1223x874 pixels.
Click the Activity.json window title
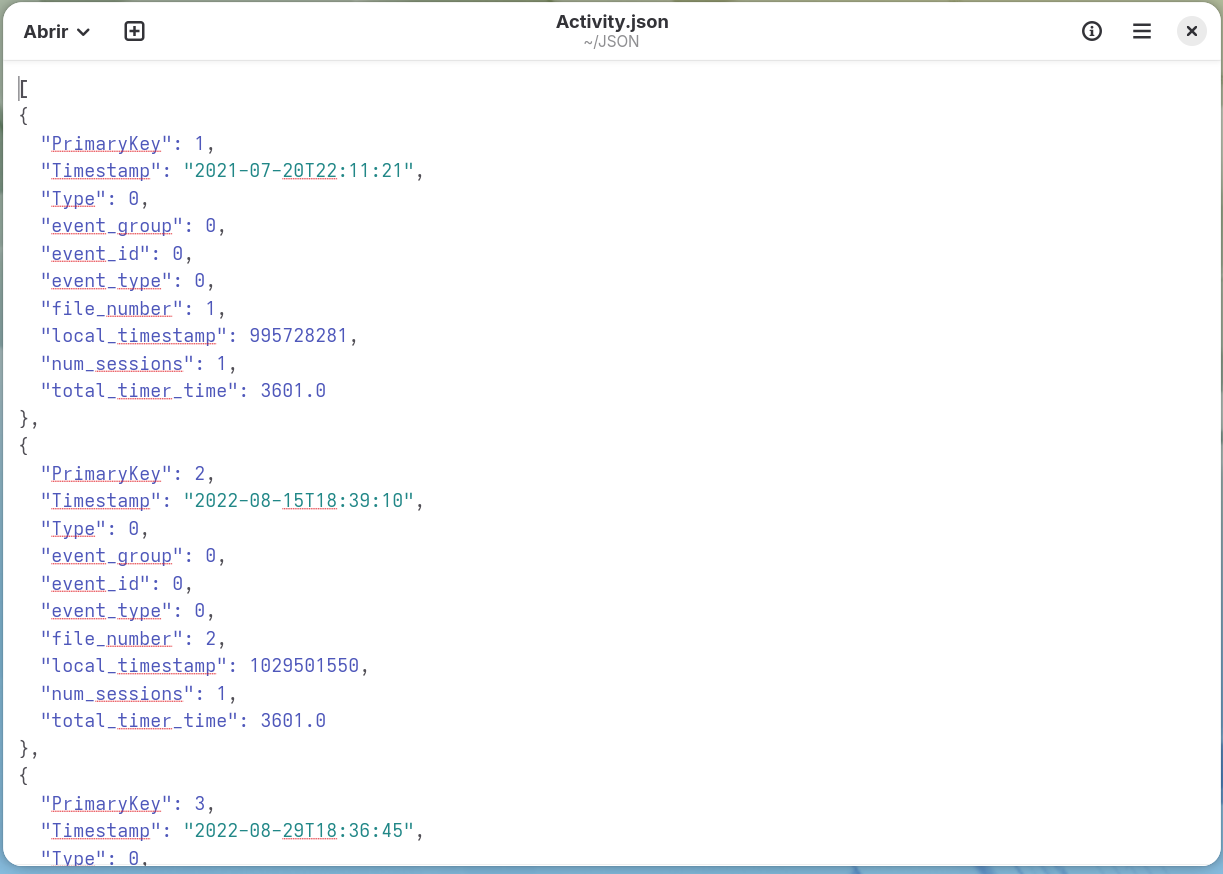coord(612,22)
